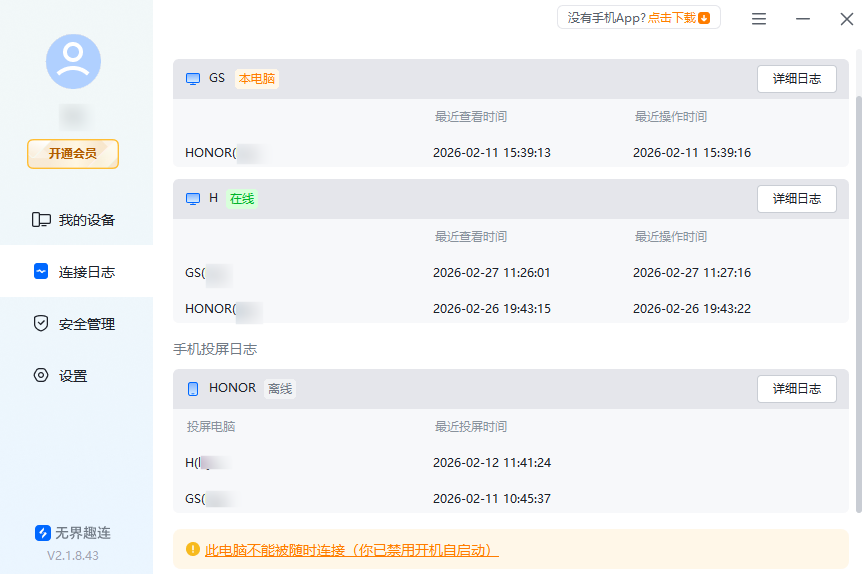Click the monitor icon beside GS device

click(x=193, y=79)
